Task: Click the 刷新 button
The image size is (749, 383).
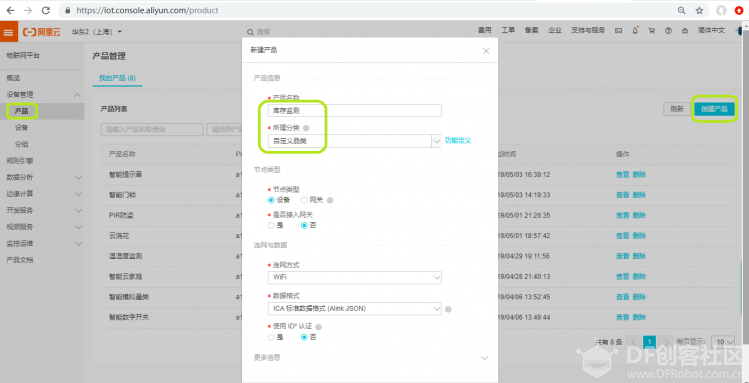Action: click(677, 109)
